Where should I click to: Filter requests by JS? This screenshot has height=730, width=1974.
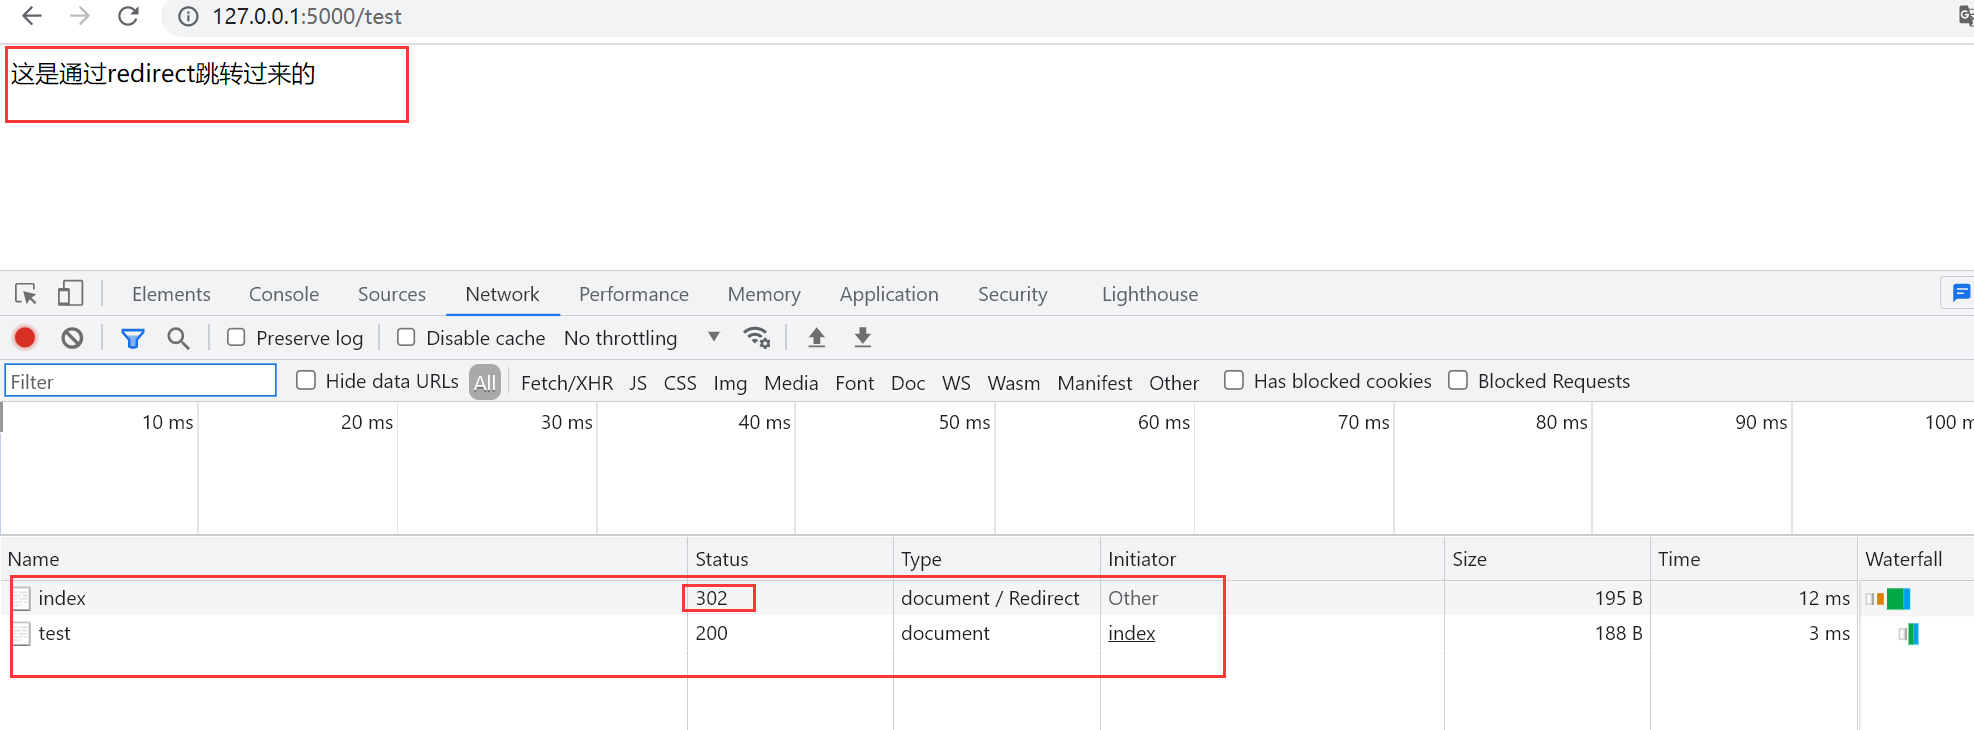[x=638, y=383]
